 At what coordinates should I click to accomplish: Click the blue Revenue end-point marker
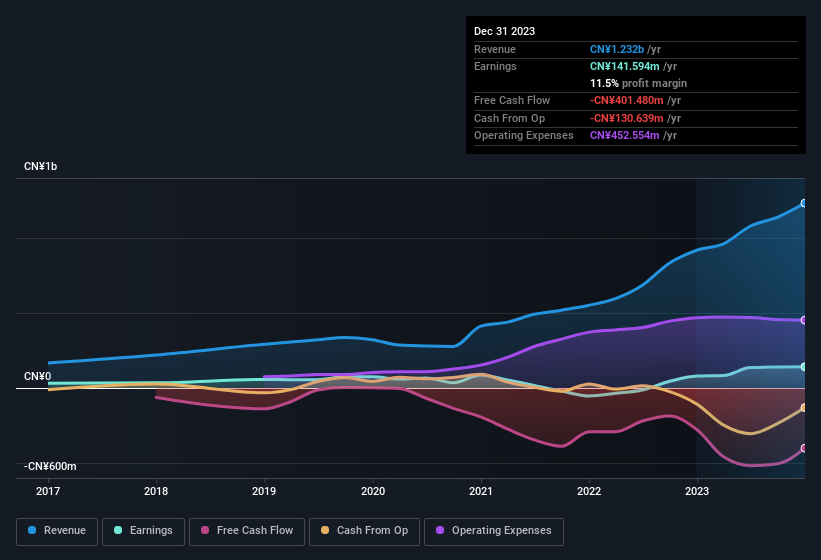804,203
